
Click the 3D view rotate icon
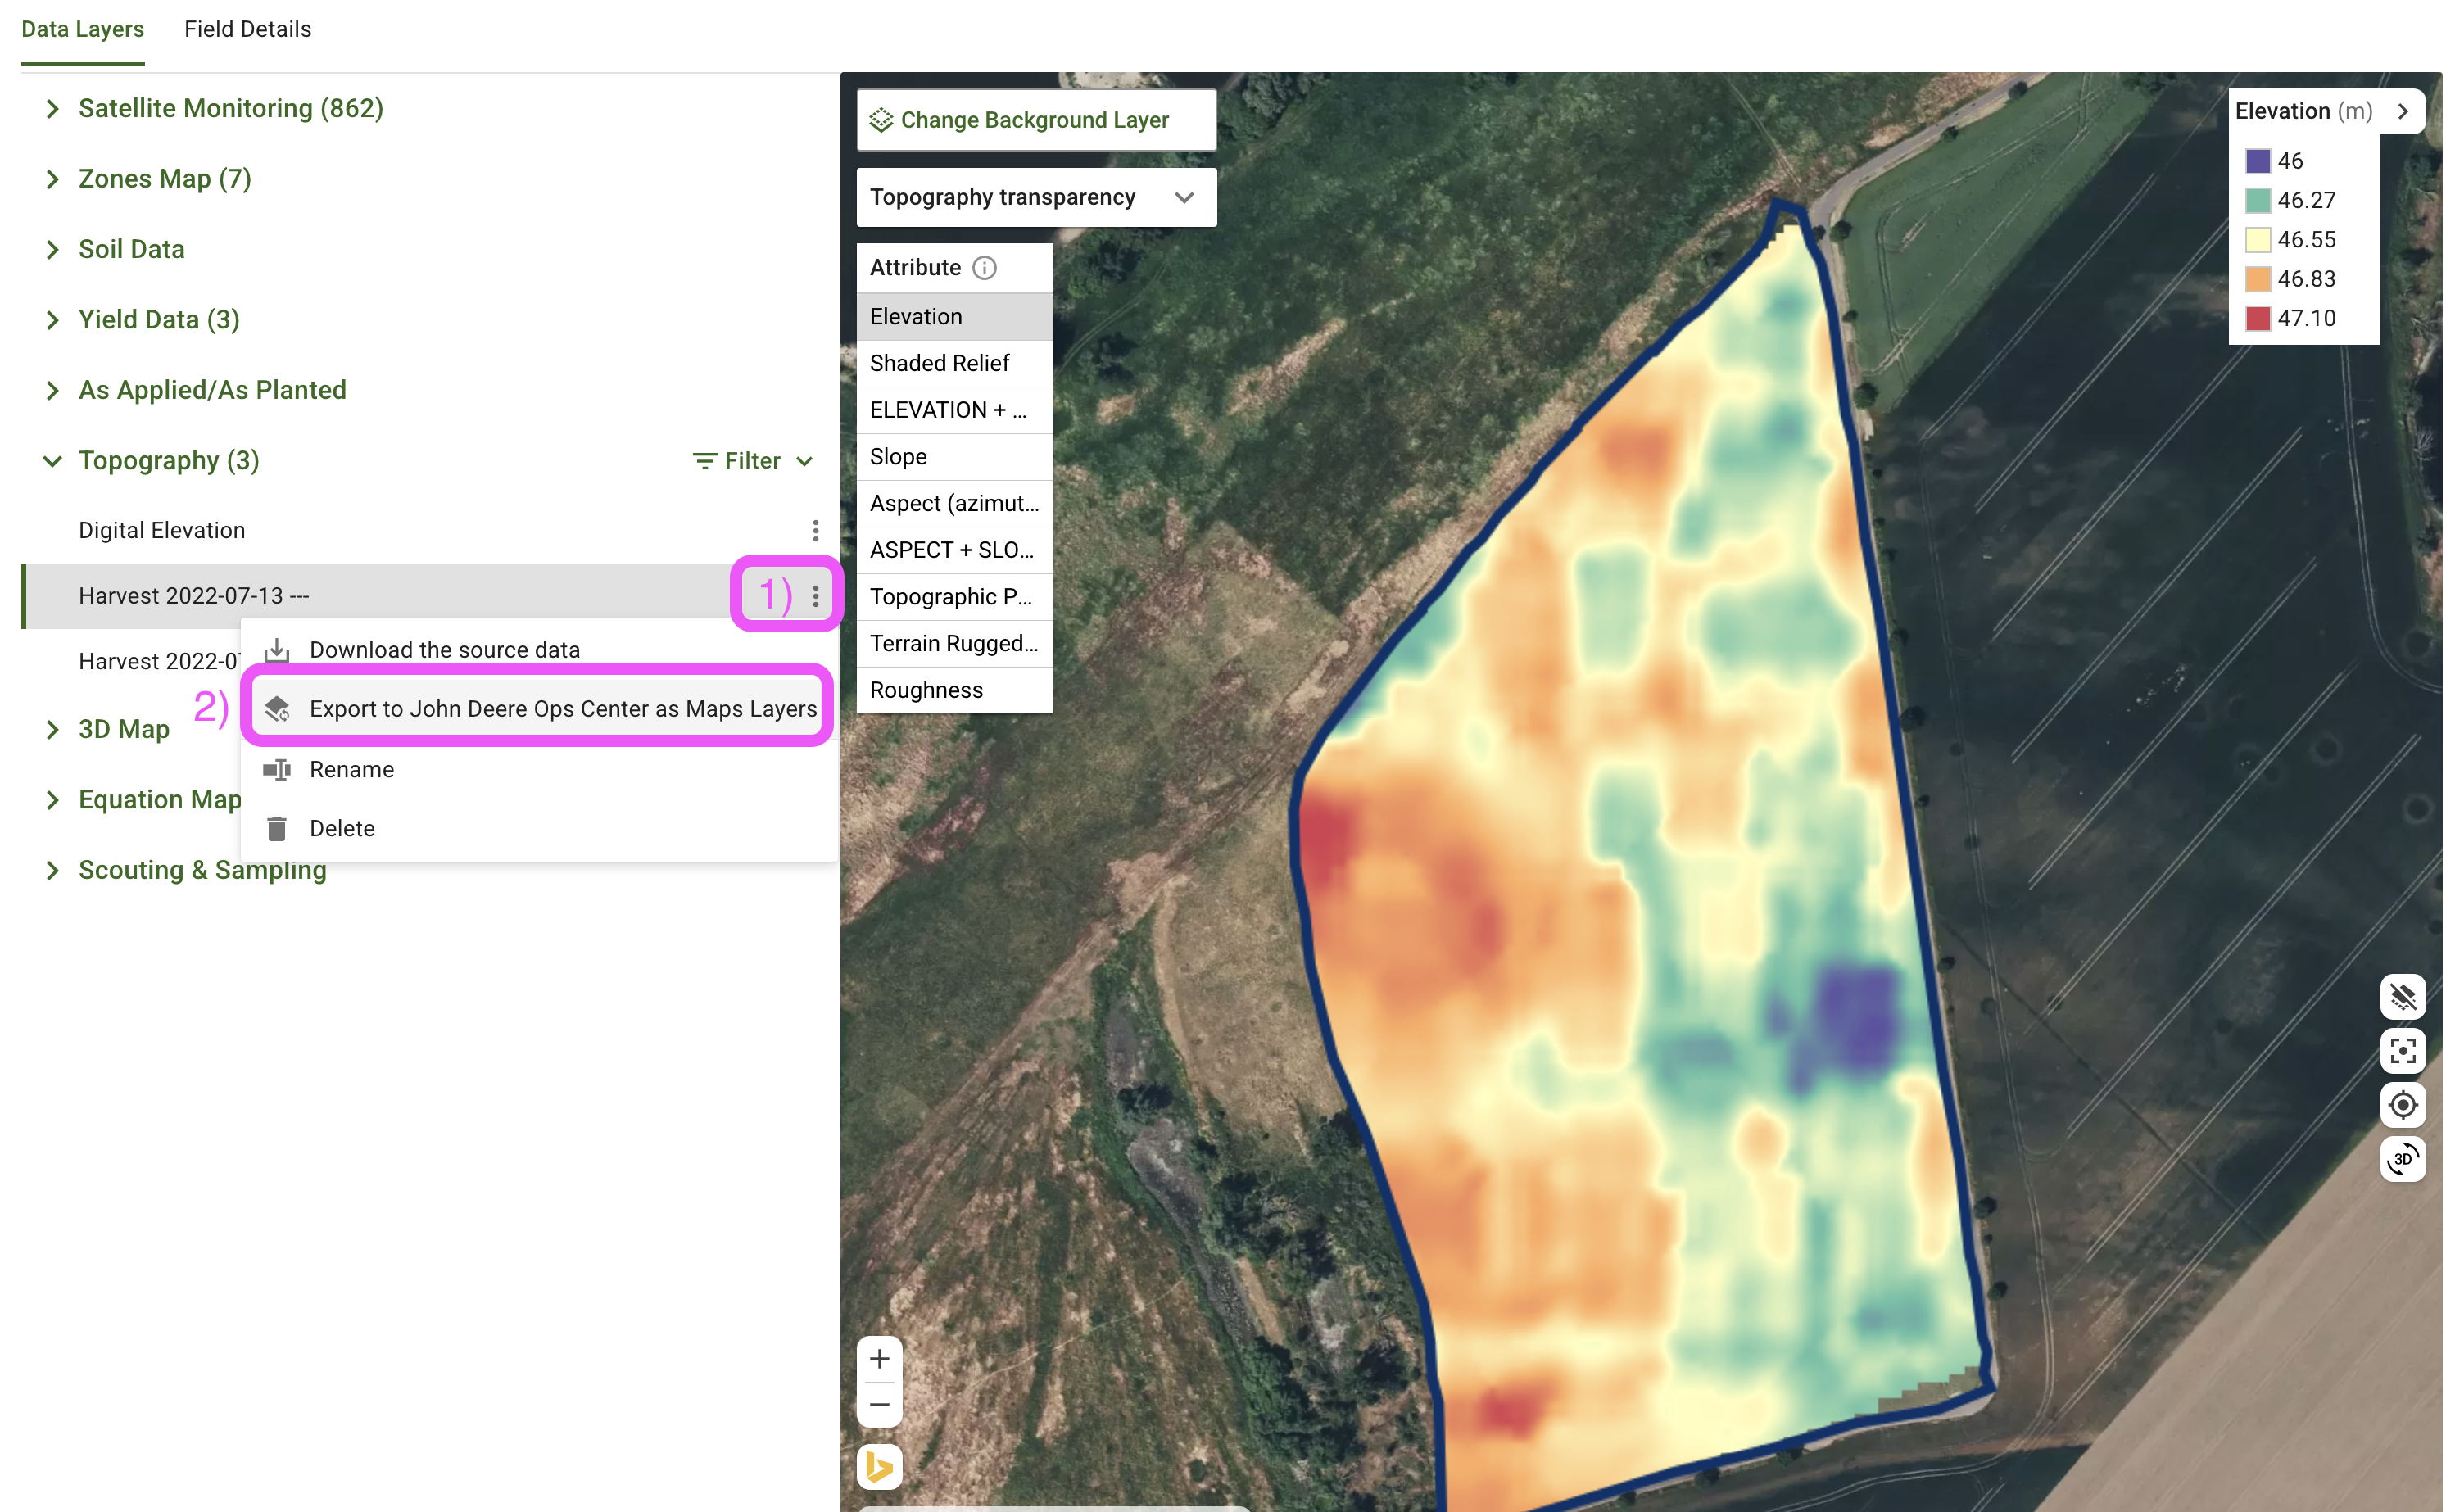[2402, 1159]
